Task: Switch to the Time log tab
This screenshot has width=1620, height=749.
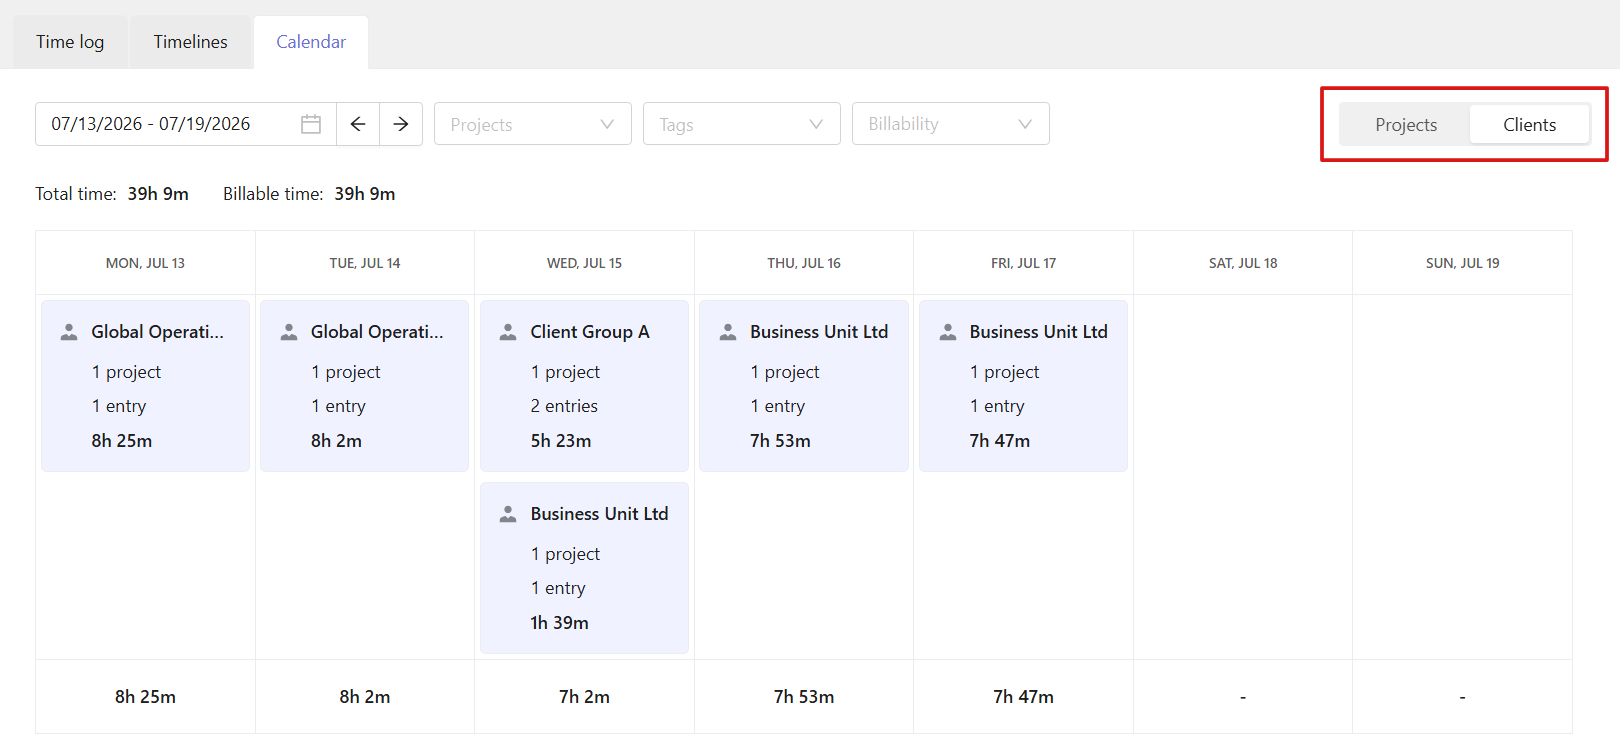Action: (x=70, y=42)
